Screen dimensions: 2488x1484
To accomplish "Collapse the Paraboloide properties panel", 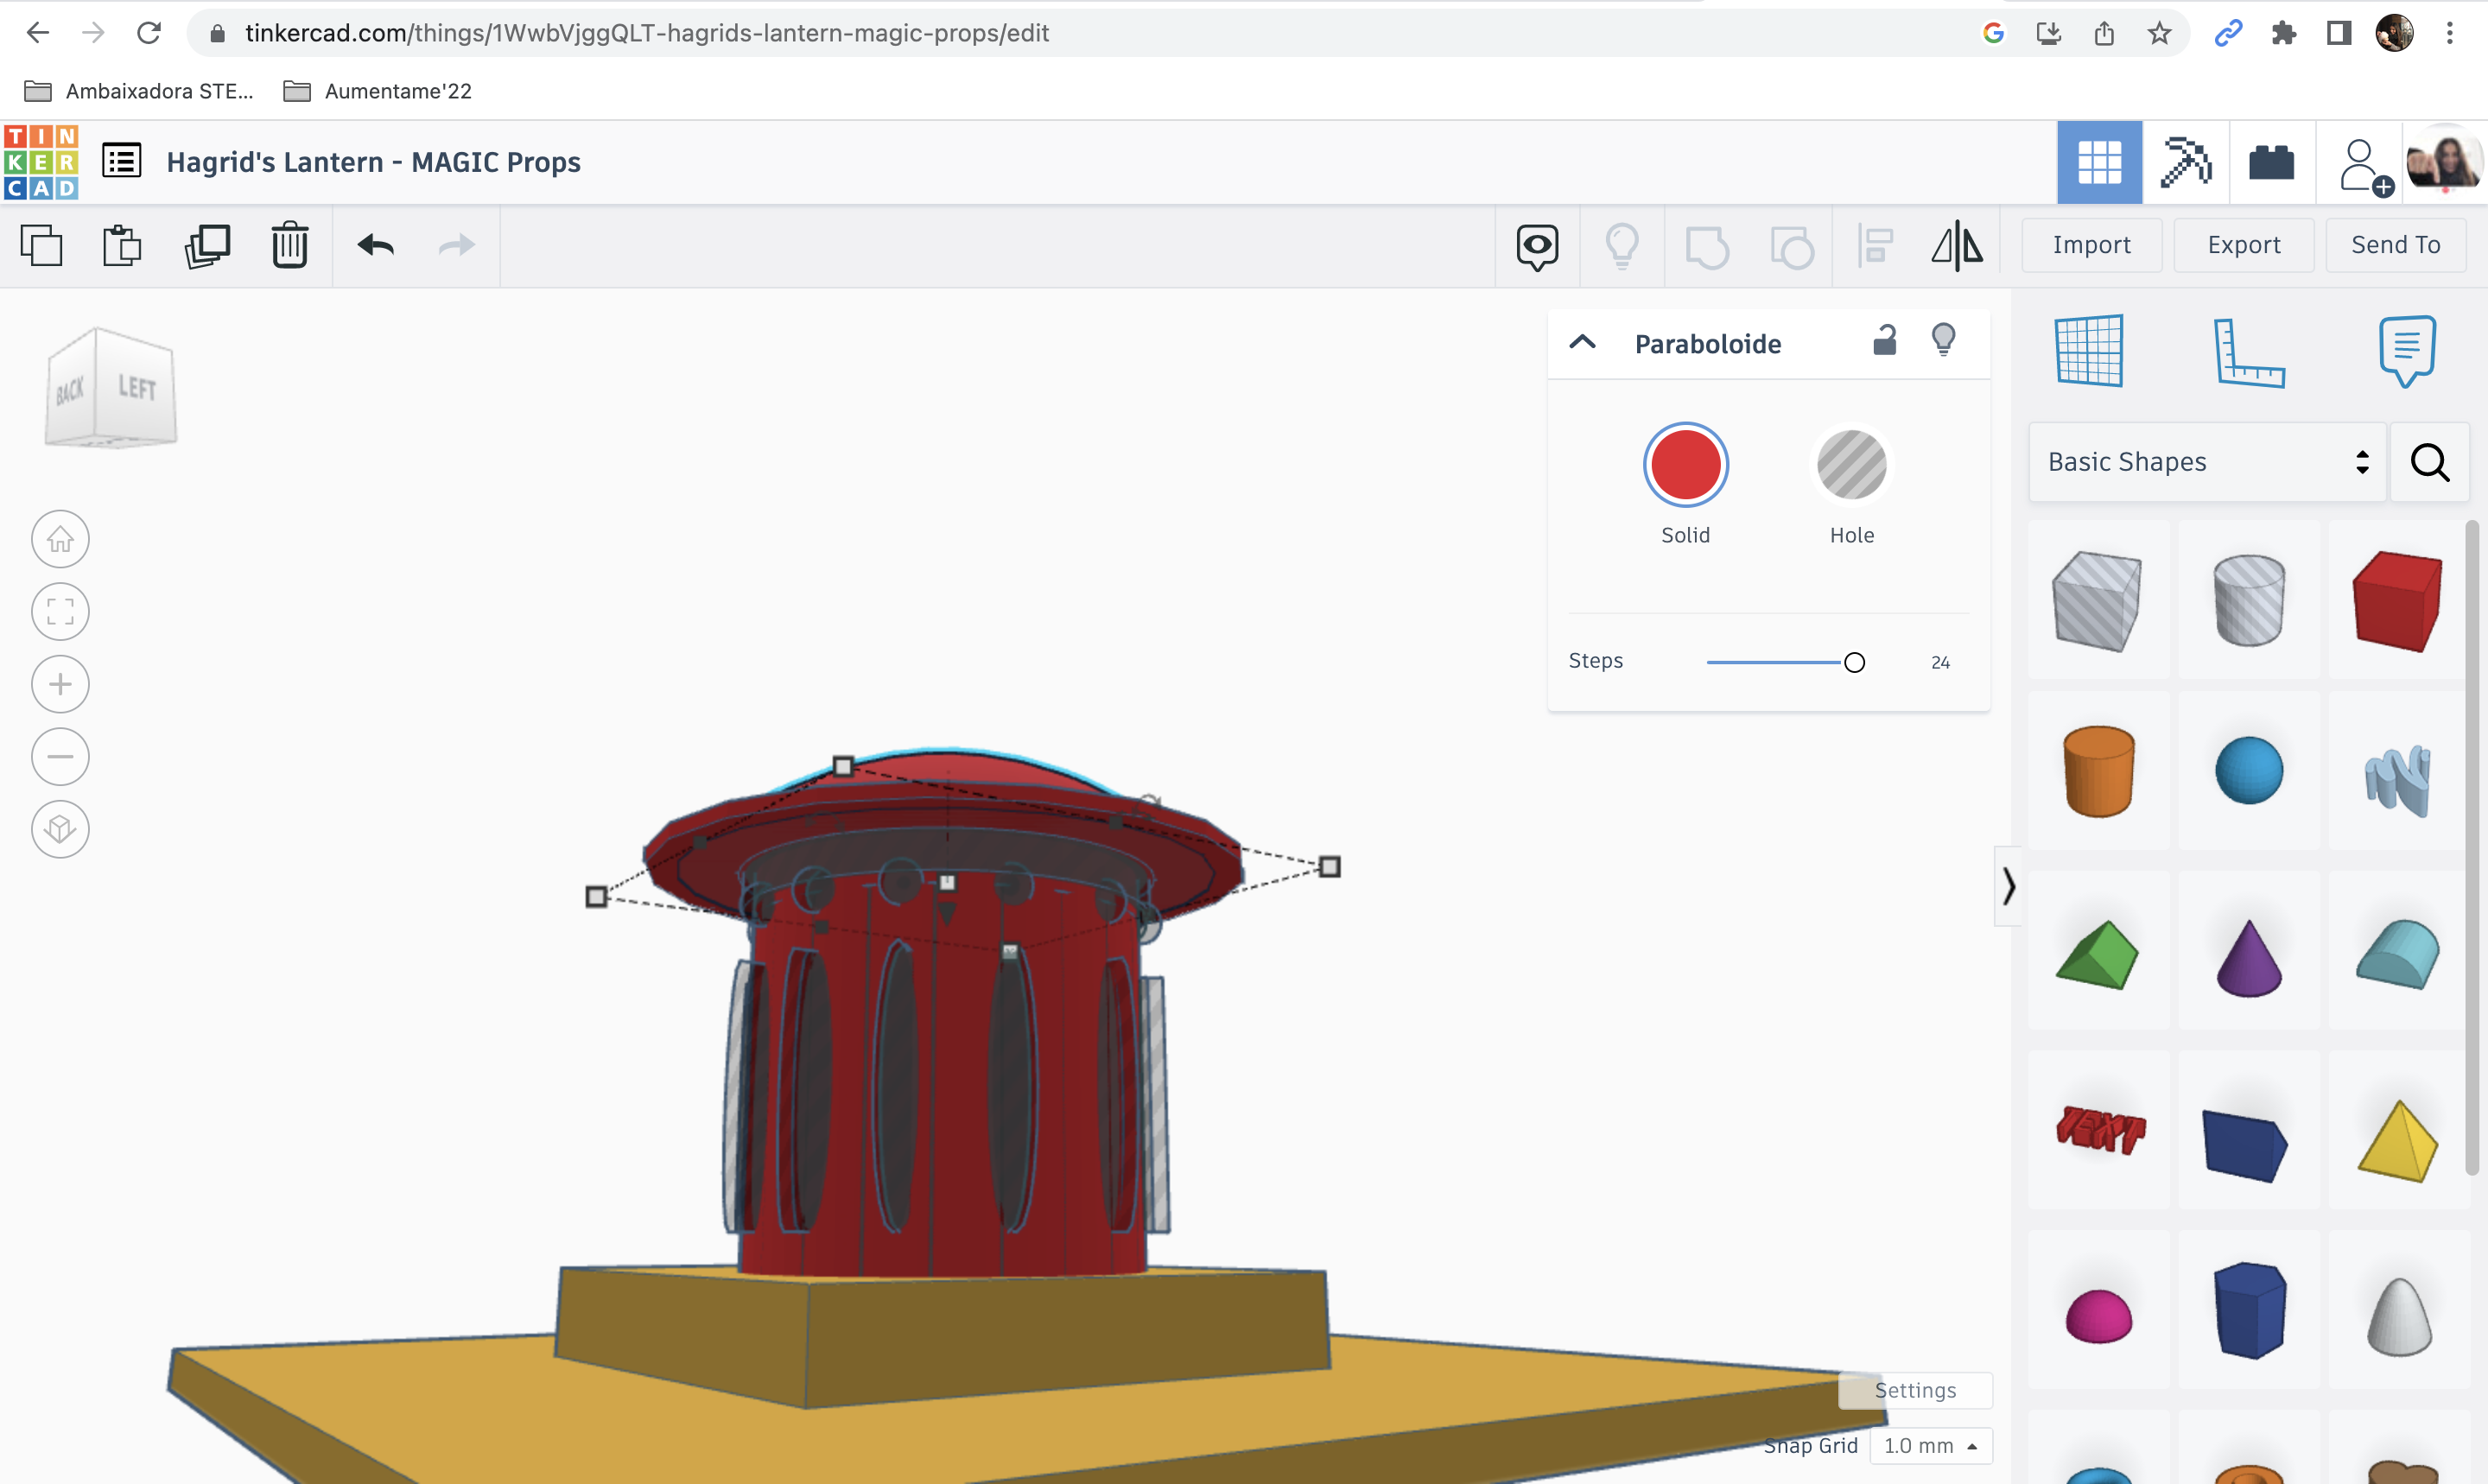I will 1583,341.
